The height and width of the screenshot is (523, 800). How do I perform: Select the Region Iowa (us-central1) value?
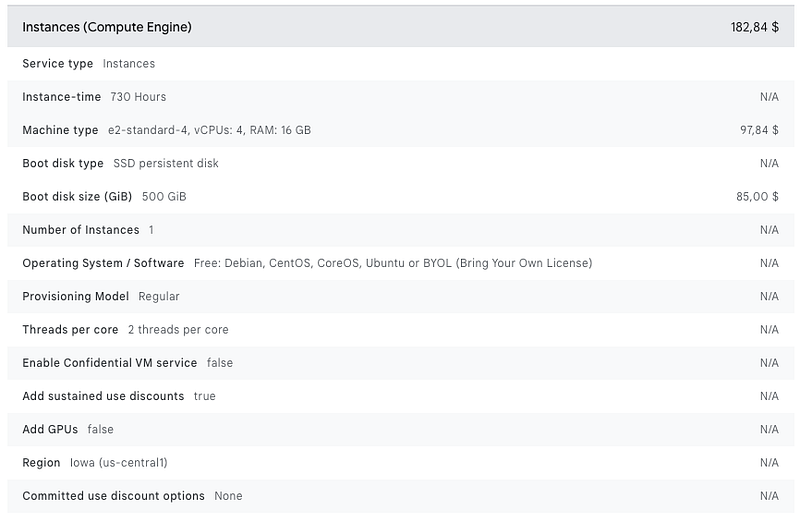click(118, 463)
